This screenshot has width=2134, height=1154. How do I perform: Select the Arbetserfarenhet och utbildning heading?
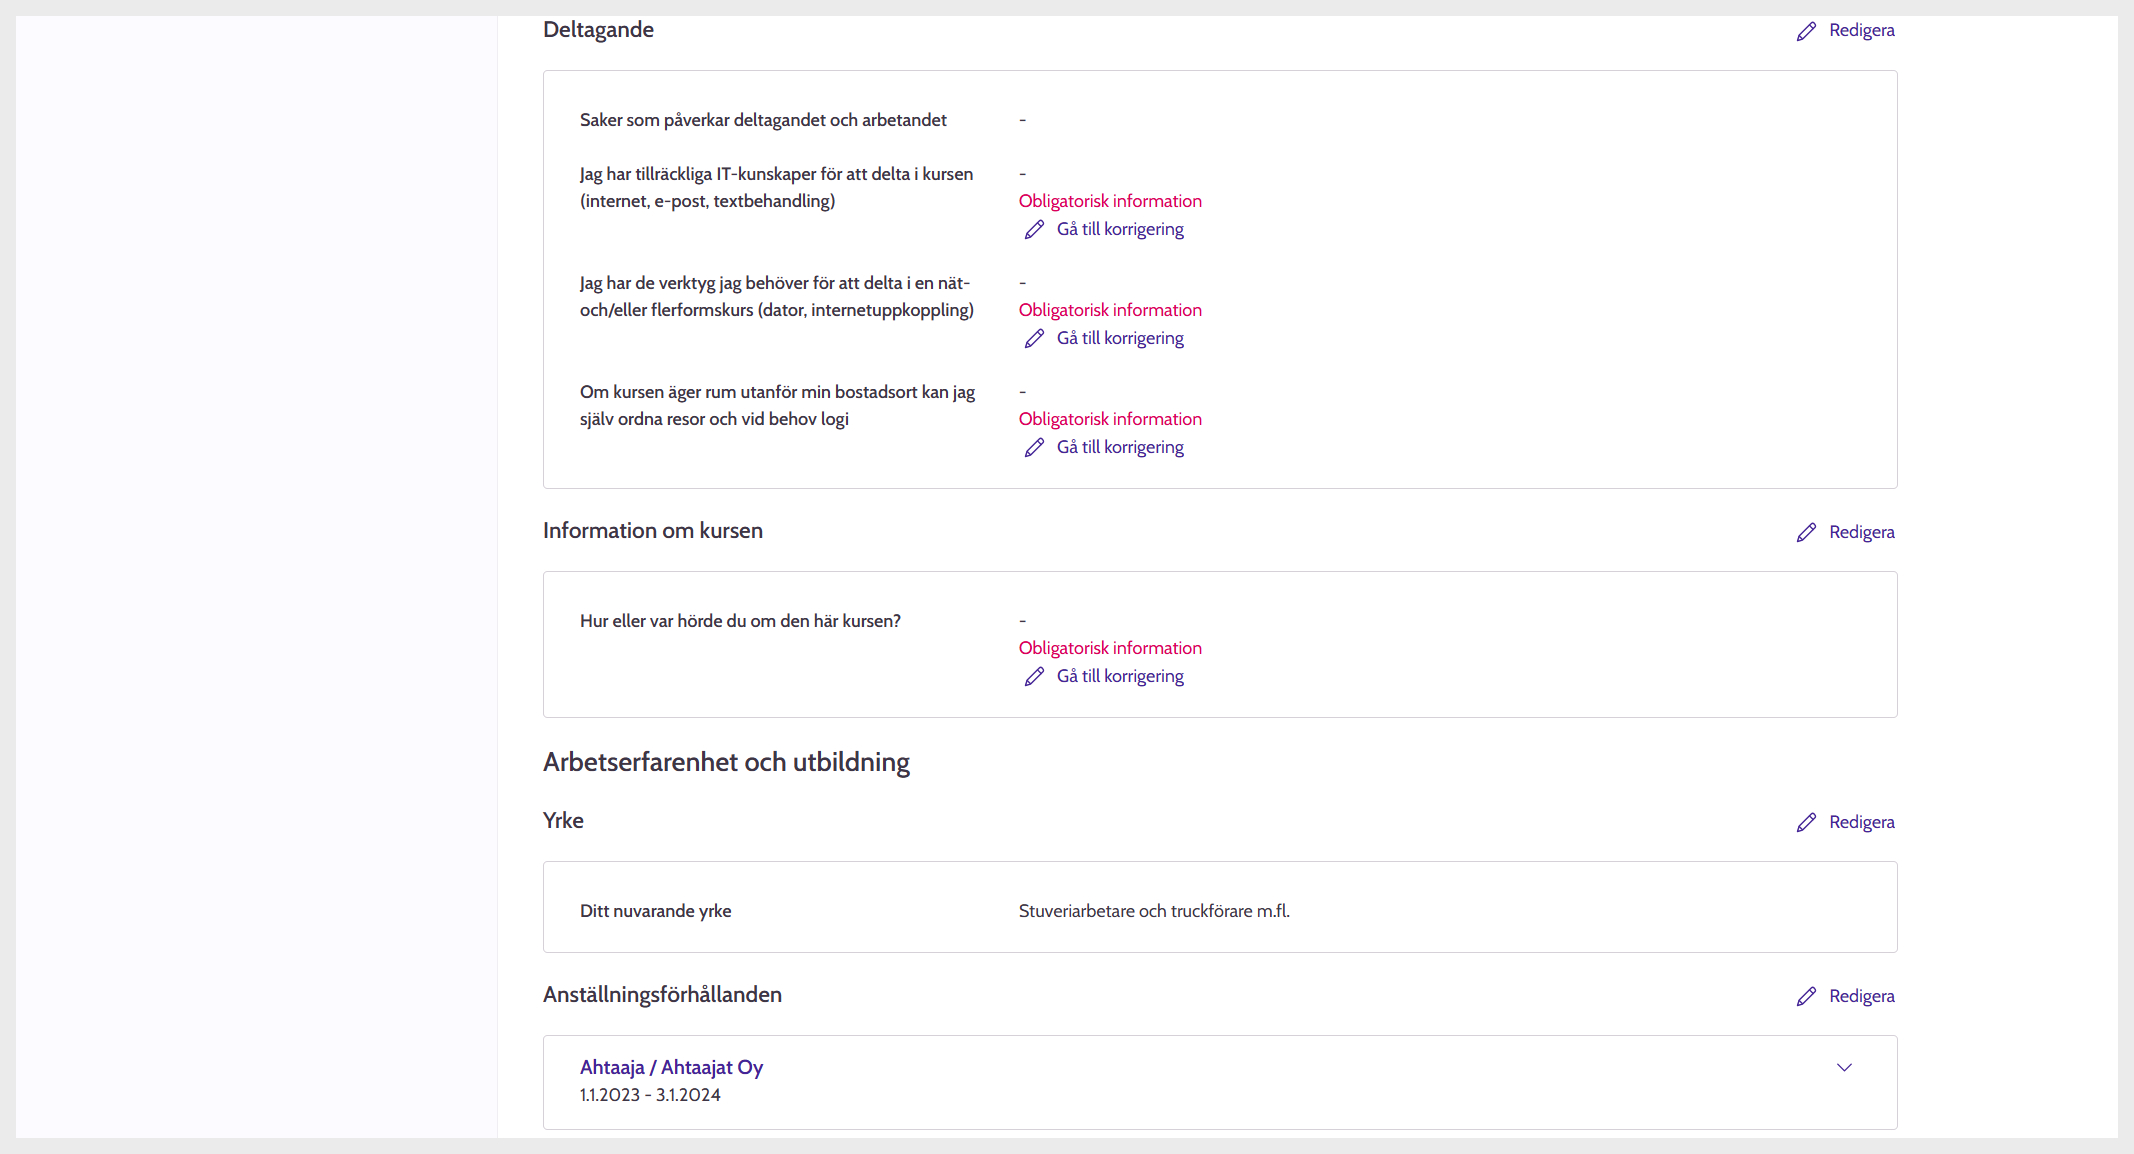coord(726,763)
